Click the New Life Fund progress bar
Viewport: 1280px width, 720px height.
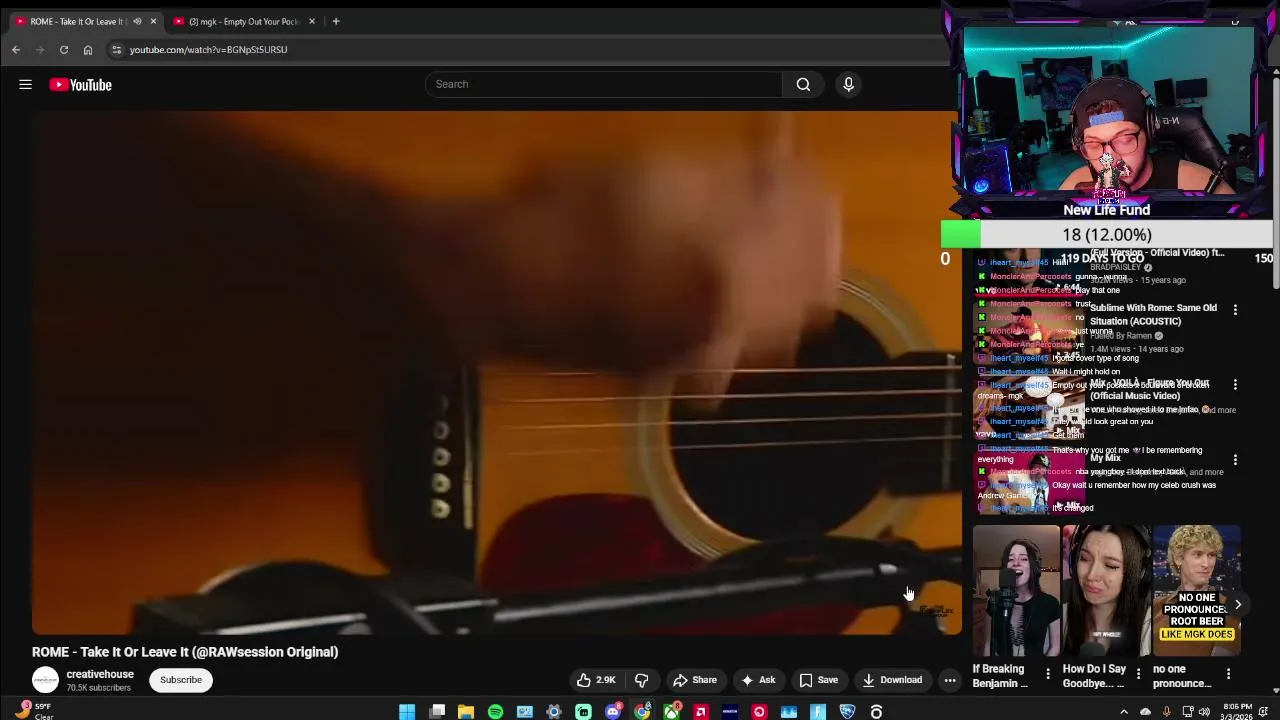[x=1106, y=234]
